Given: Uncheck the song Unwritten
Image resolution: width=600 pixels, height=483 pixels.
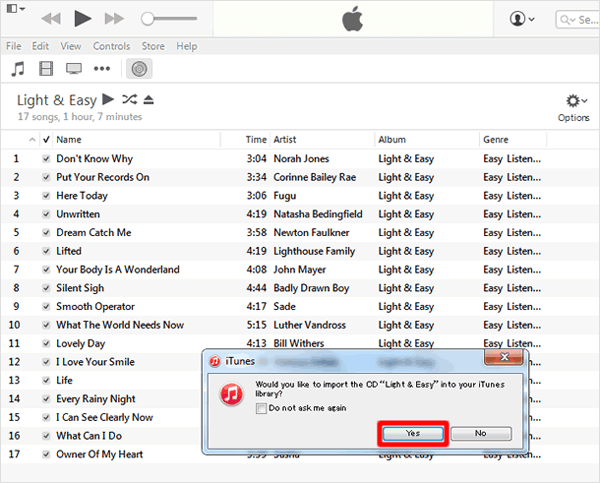Looking at the screenshot, I should coord(46,214).
